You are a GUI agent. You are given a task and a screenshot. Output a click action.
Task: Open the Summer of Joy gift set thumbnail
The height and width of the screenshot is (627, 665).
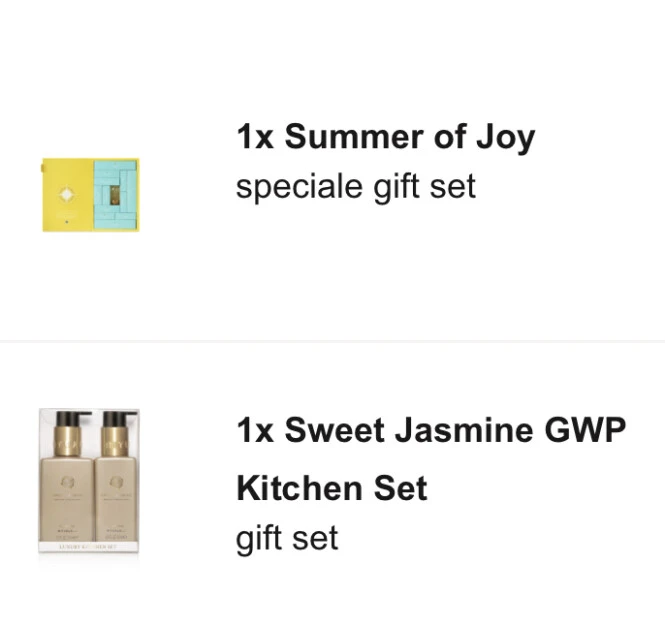click(x=91, y=195)
